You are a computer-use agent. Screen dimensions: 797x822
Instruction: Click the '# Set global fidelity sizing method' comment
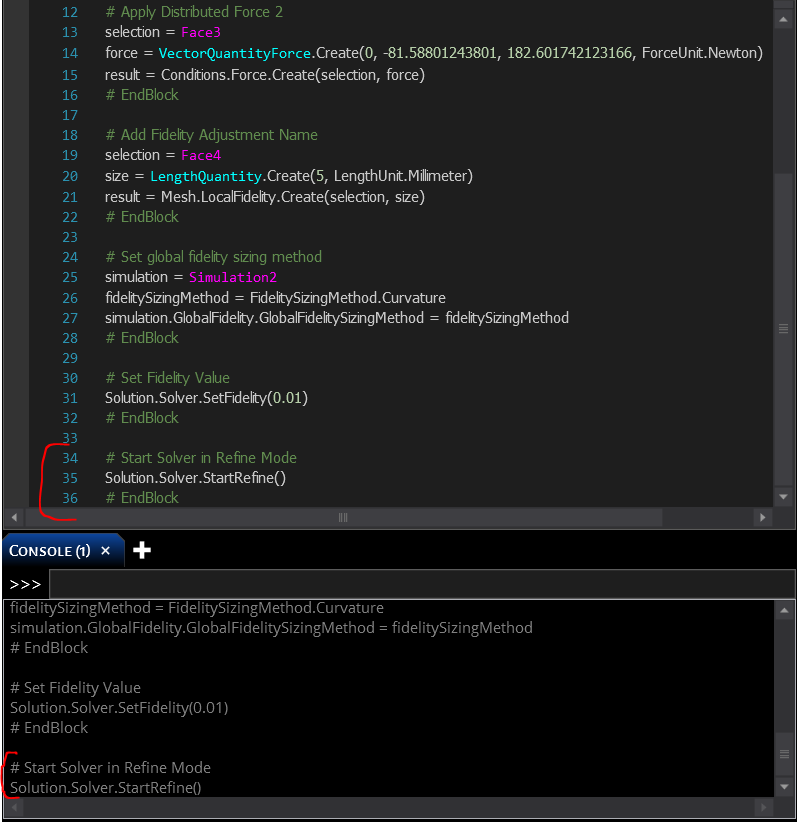click(x=213, y=257)
